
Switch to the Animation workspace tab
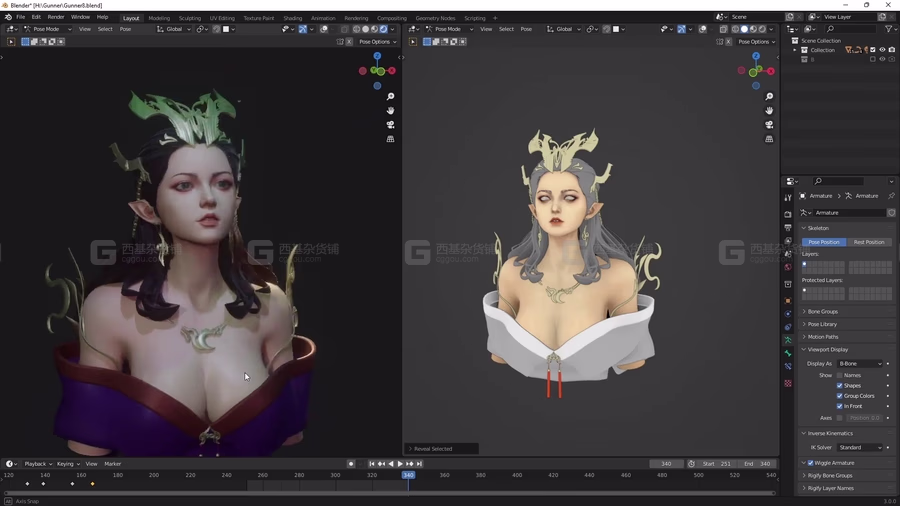[x=323, y=18]
